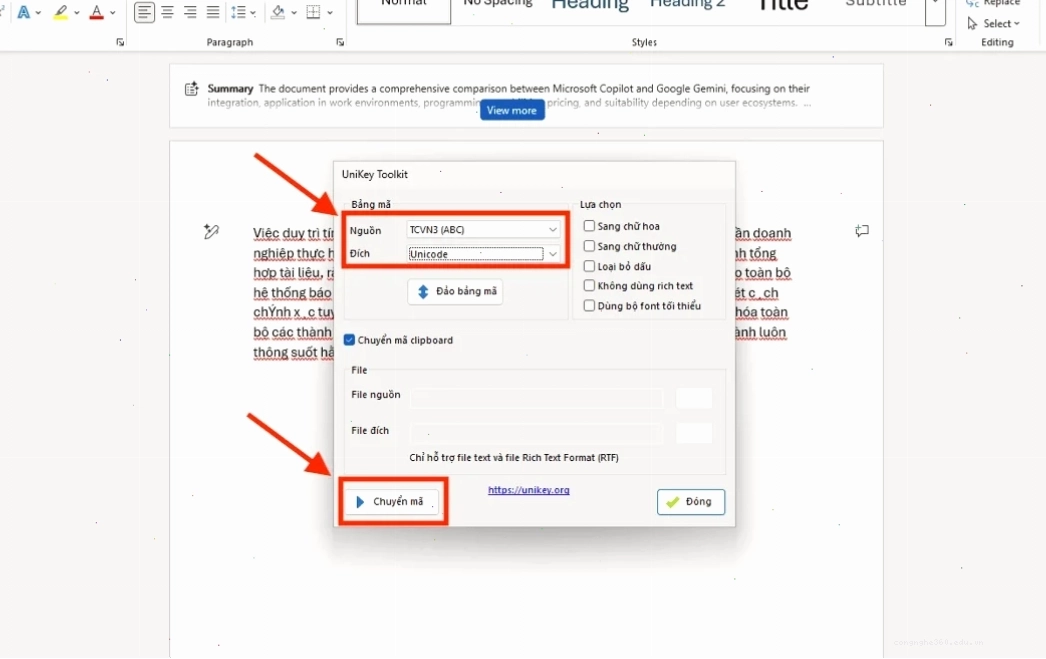Click Đảo bảng mã swap button
This screenshot has height=659, width=1046.
[456, 291]
